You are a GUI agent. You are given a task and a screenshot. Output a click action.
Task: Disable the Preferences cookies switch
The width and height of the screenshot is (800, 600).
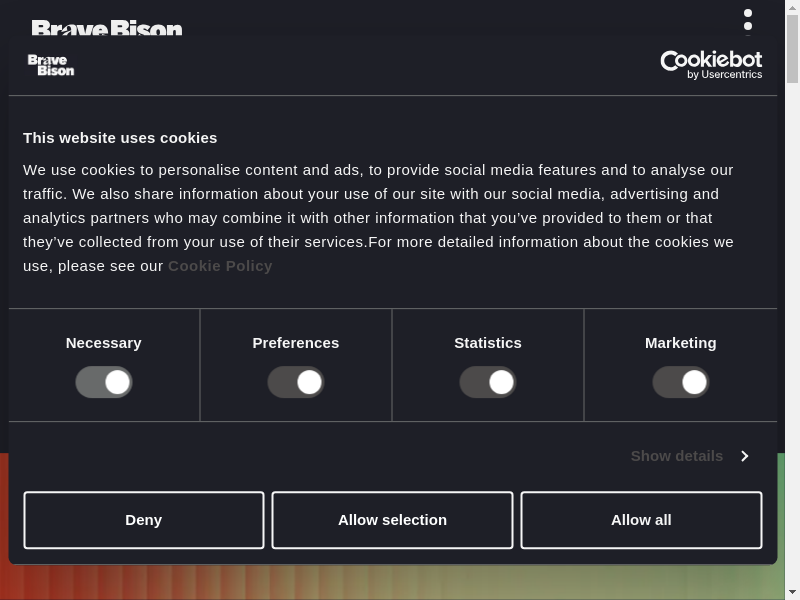tap(296, 382)
